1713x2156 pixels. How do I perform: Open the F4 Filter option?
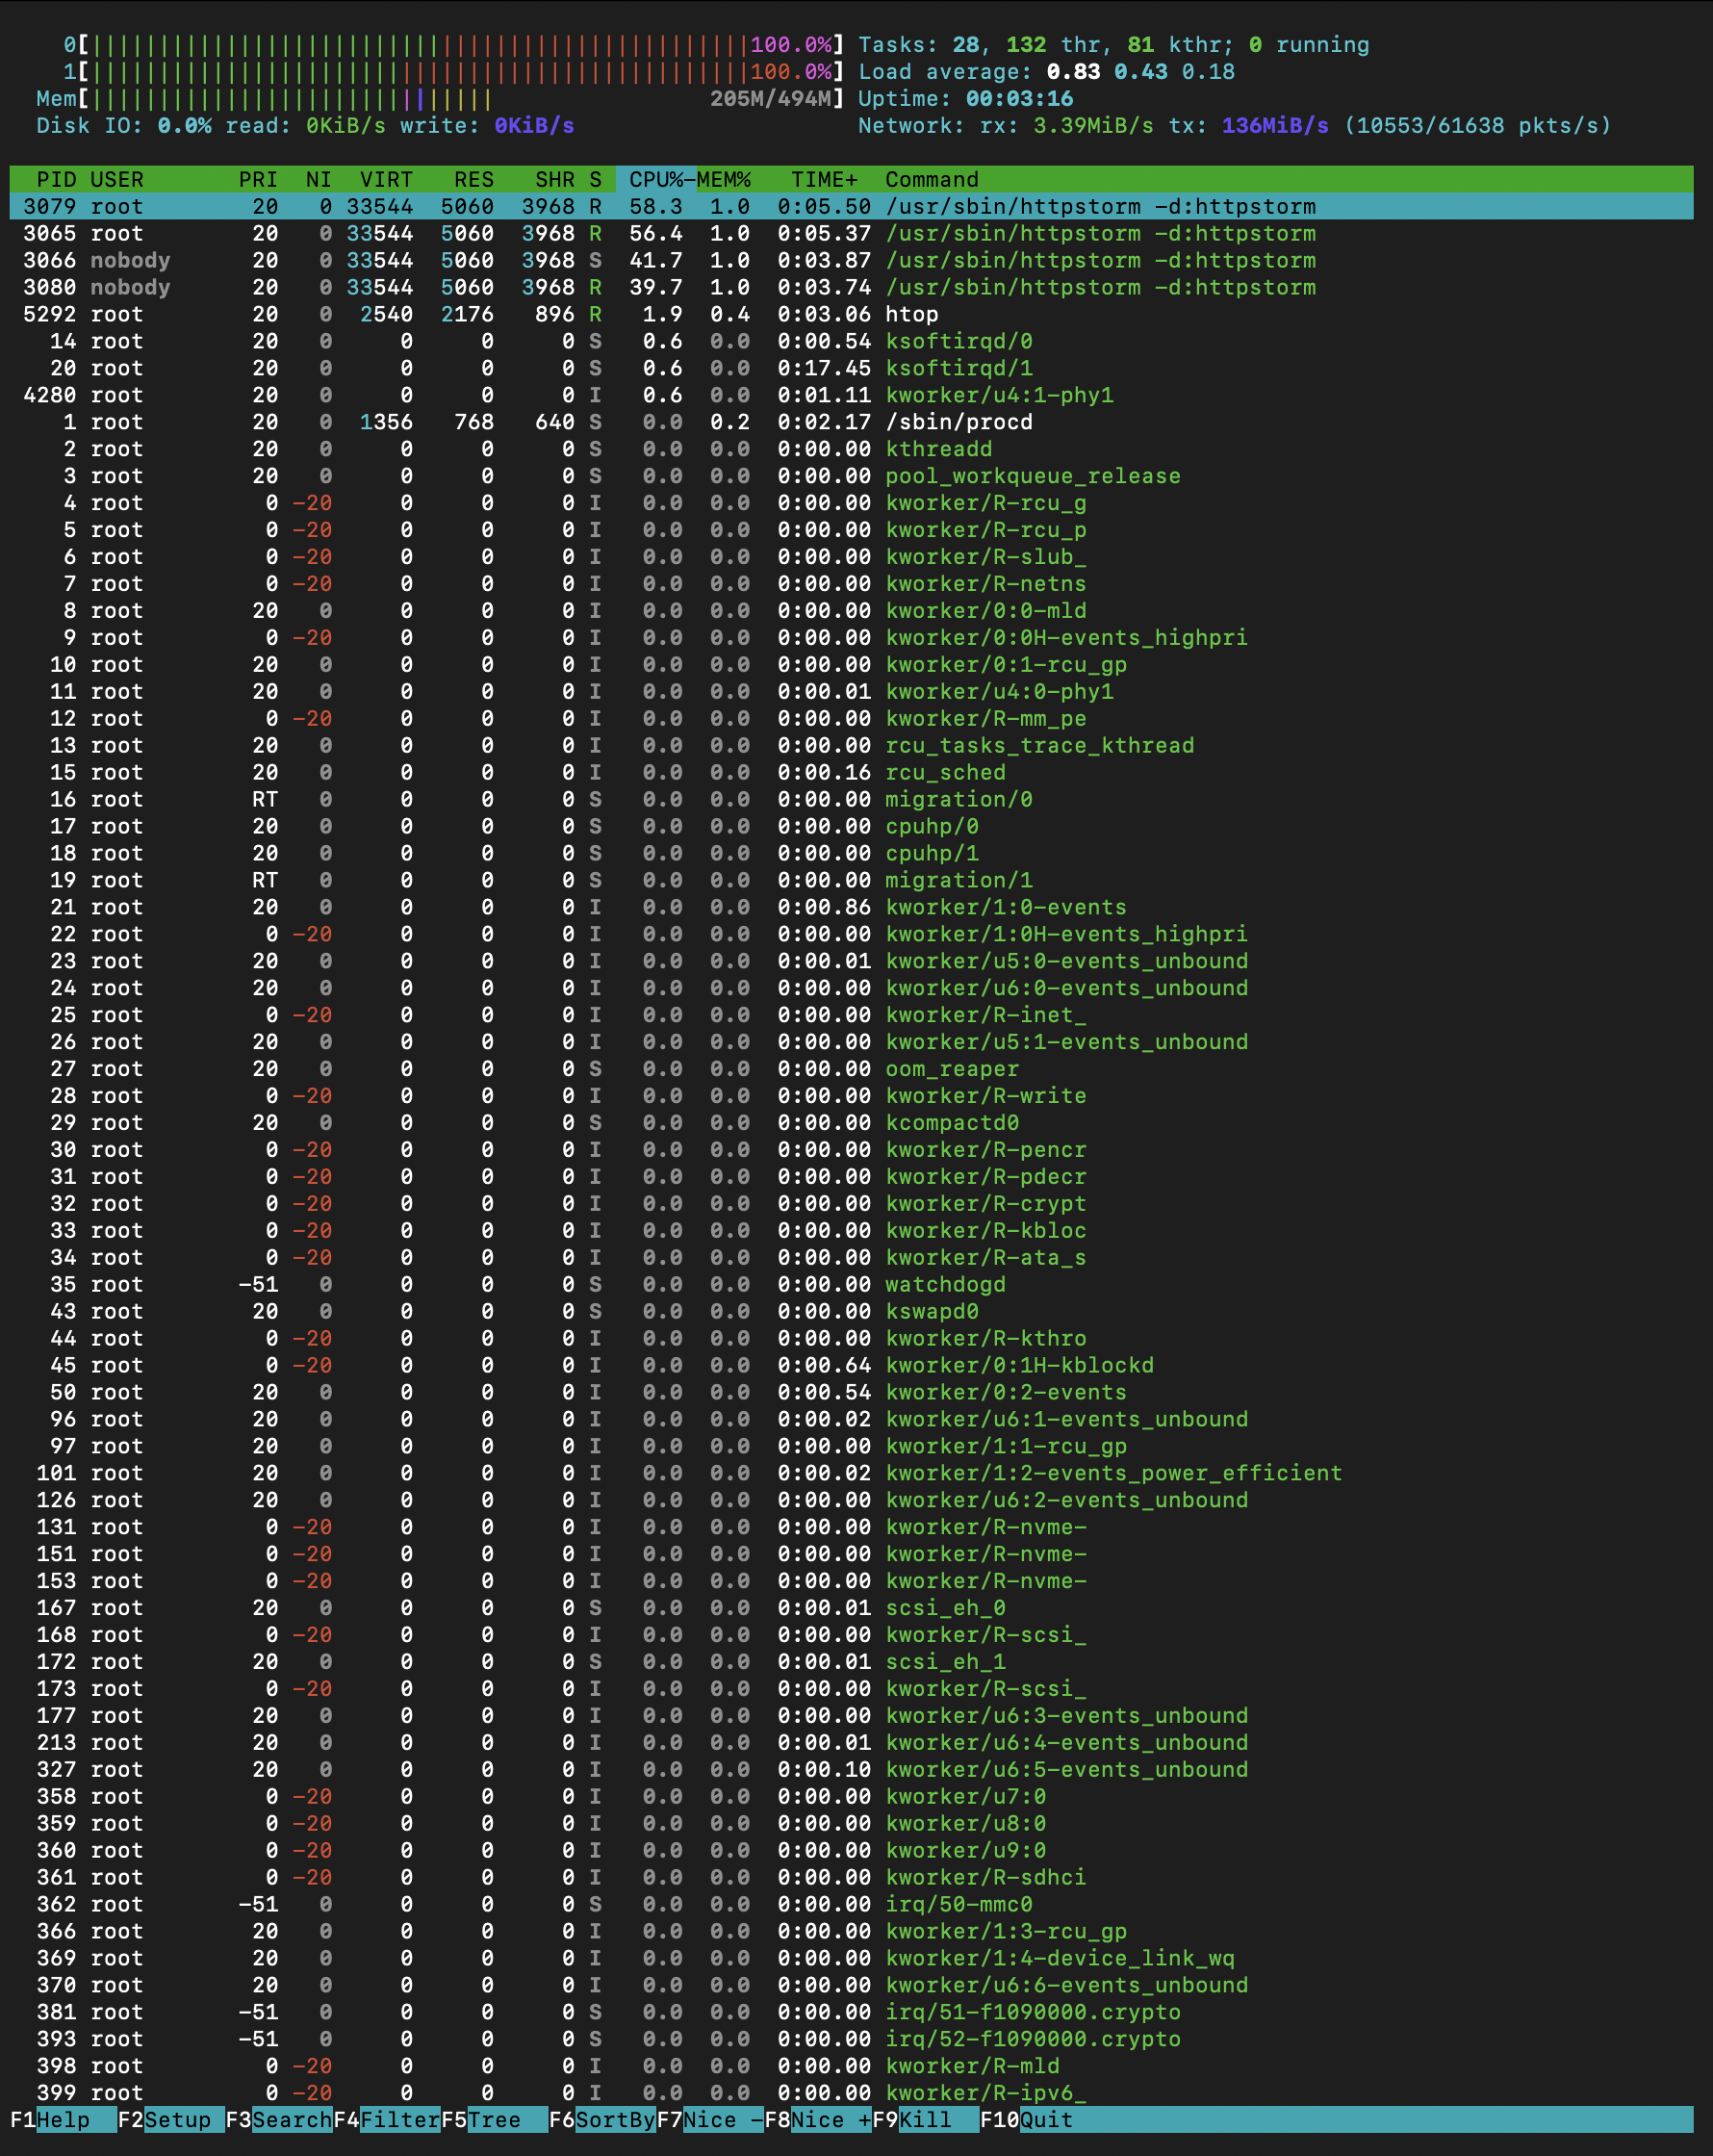[386, 2119]
